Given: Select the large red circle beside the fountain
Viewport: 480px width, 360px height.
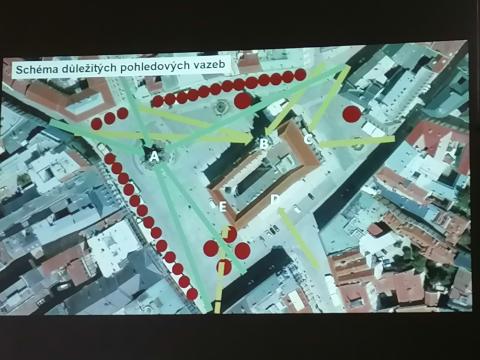Looking at the screenshot, I should click(x=242, y=100).
